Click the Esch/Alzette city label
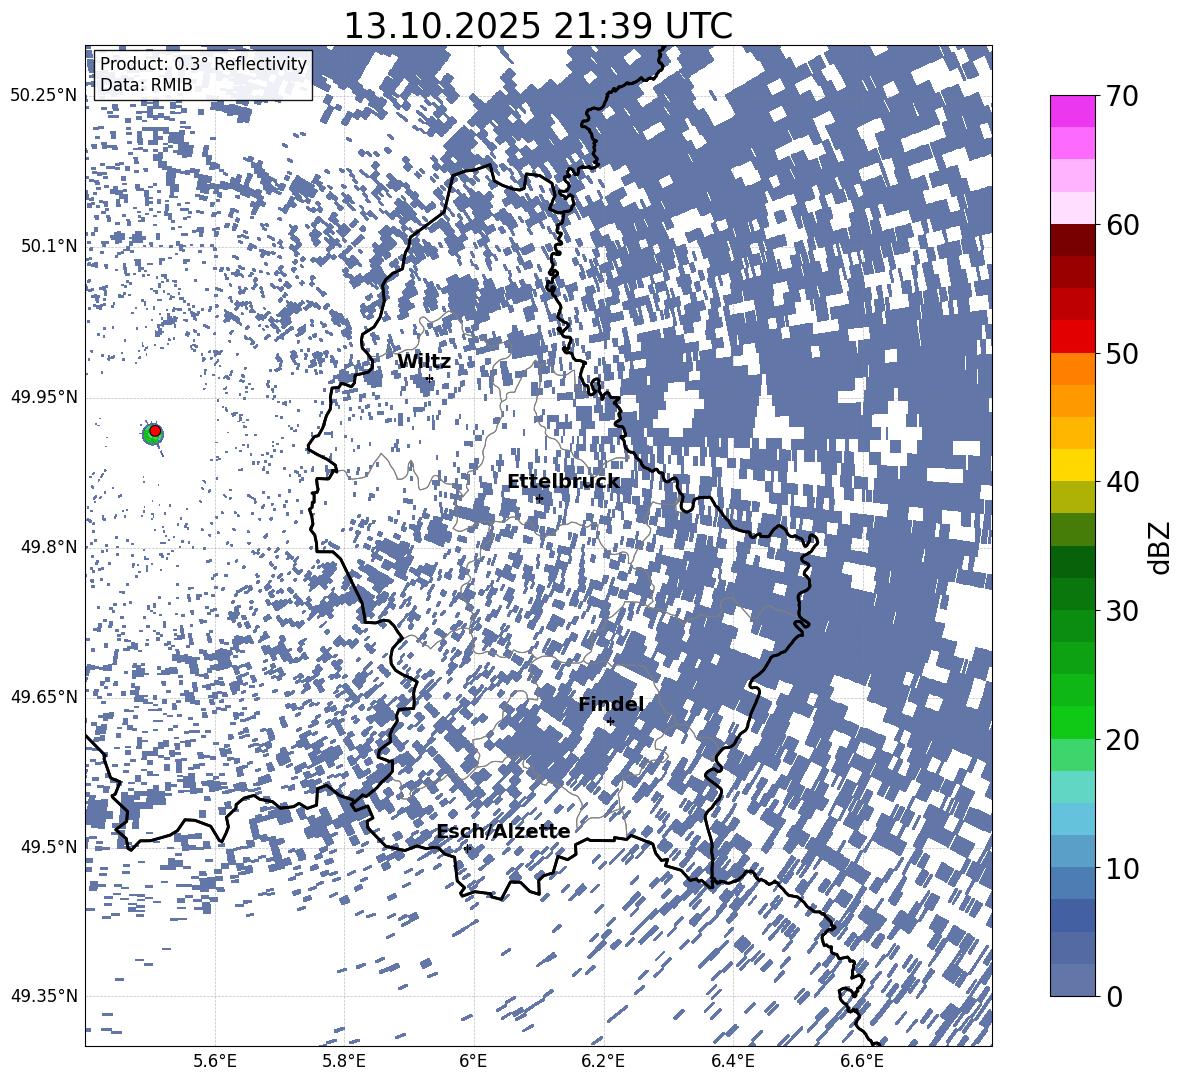The width and height of the screenshot is (1184, 1081). click(503, 831)
